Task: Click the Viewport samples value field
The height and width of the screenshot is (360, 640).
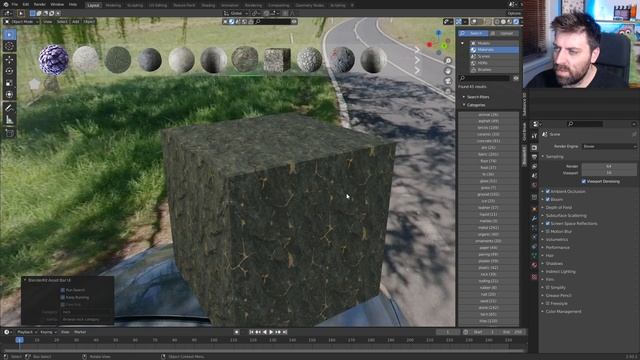Action: pos(609,173)
